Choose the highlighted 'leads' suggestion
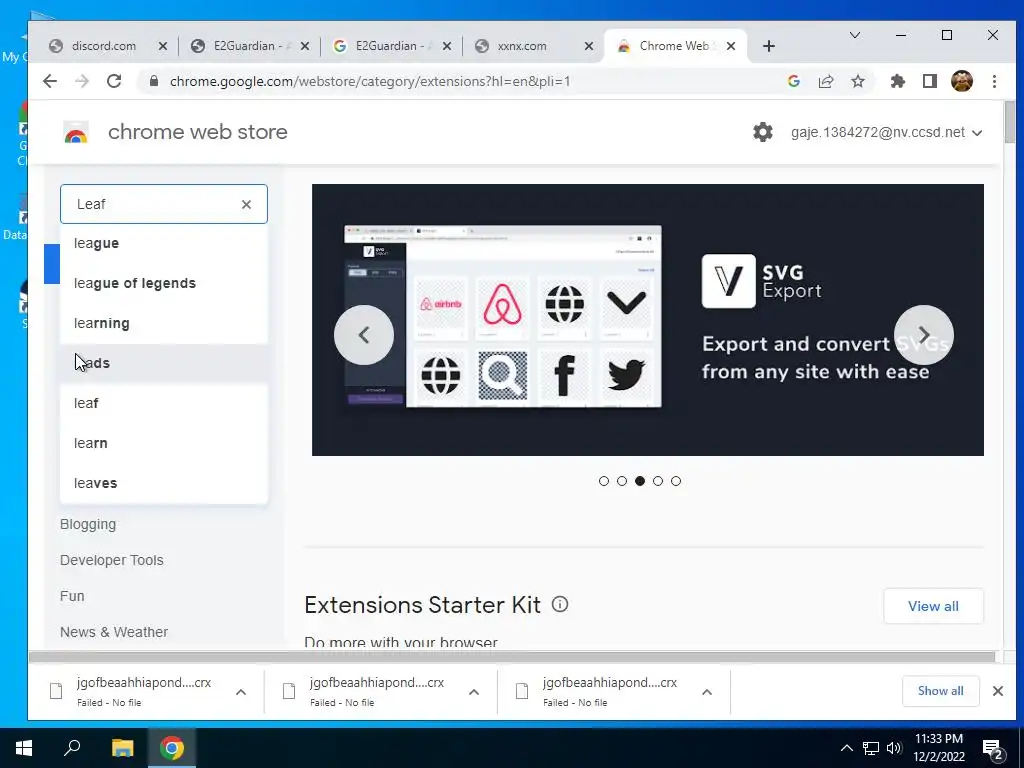This screenshot has height=768, width=1024. tap(164, 363)
